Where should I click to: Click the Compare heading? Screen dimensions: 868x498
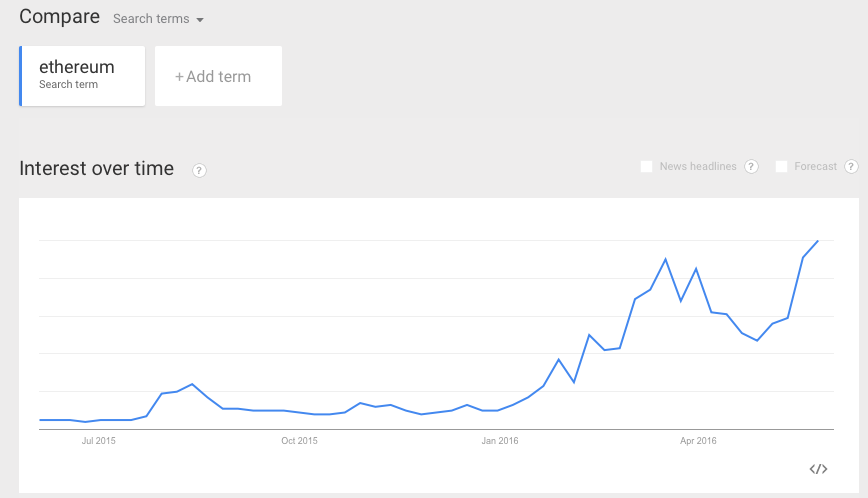pyautogui.click(x=59, y=17)
